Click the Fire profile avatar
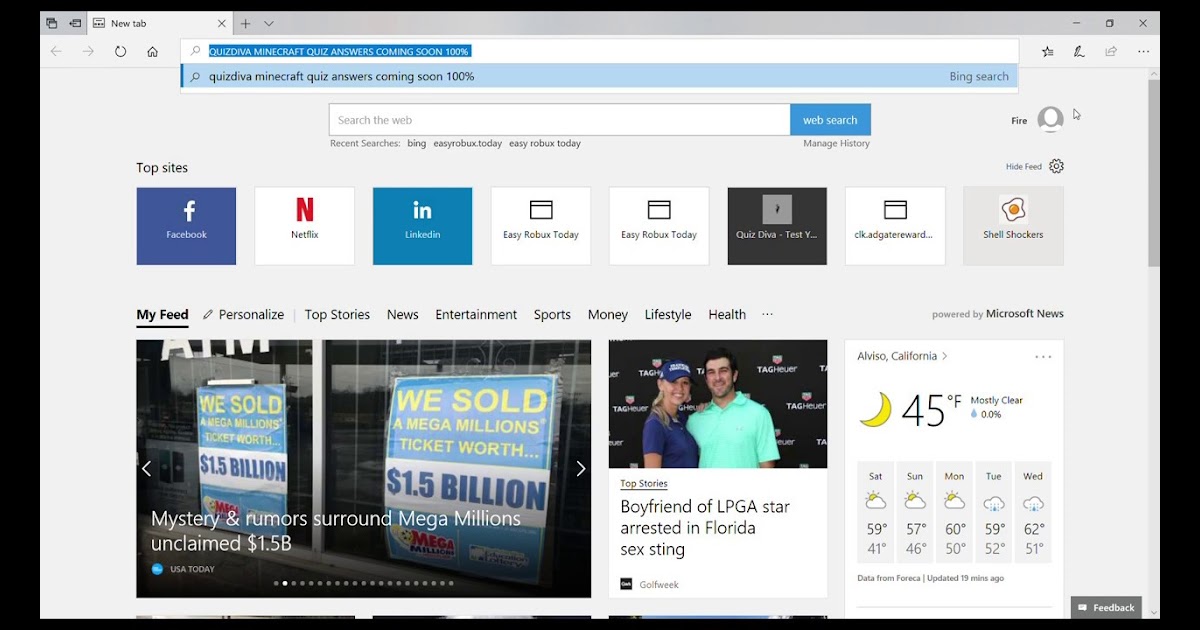1200x630 pixels. (x=1050, y=120)
